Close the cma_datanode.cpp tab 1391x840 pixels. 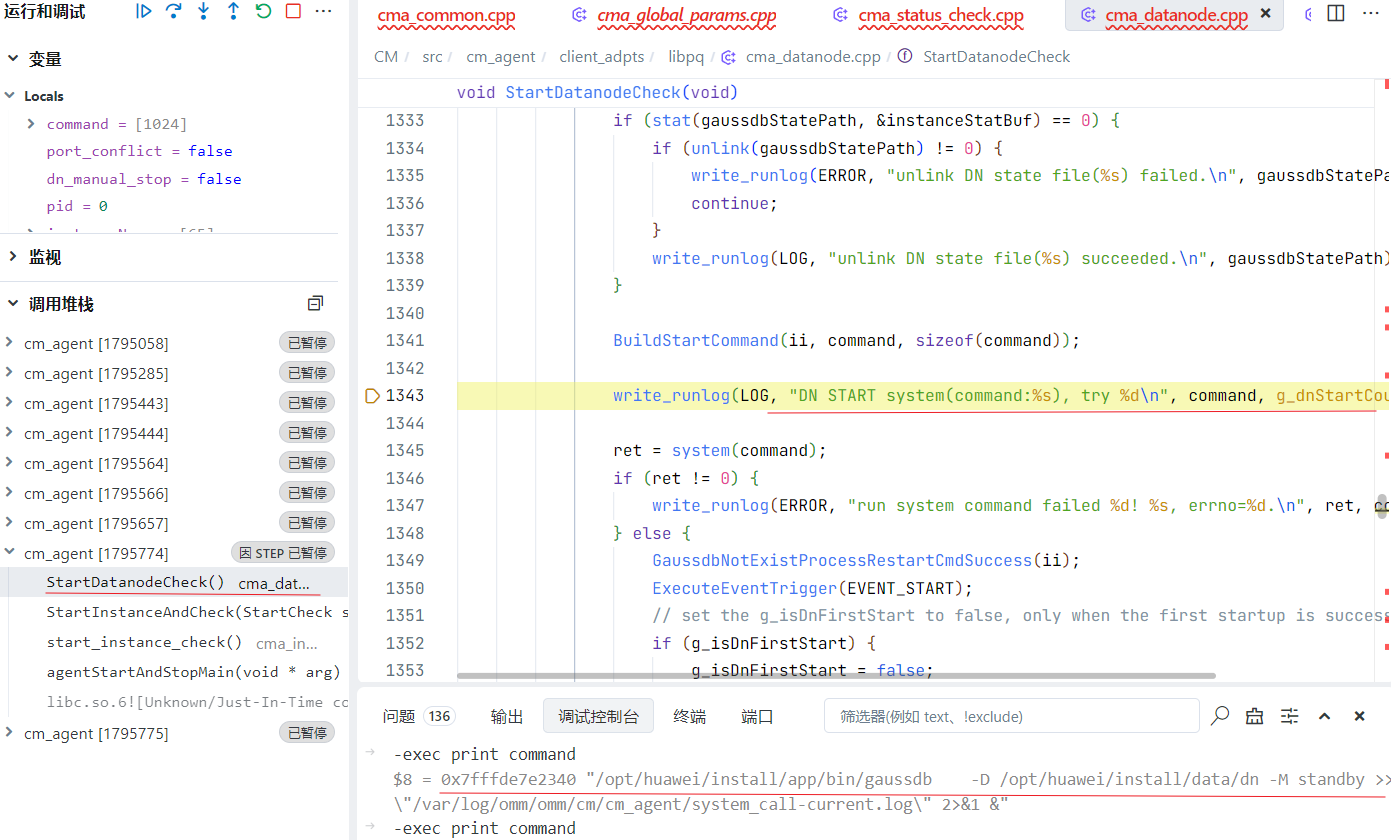pyautogui.click(x=1266, y=14)
